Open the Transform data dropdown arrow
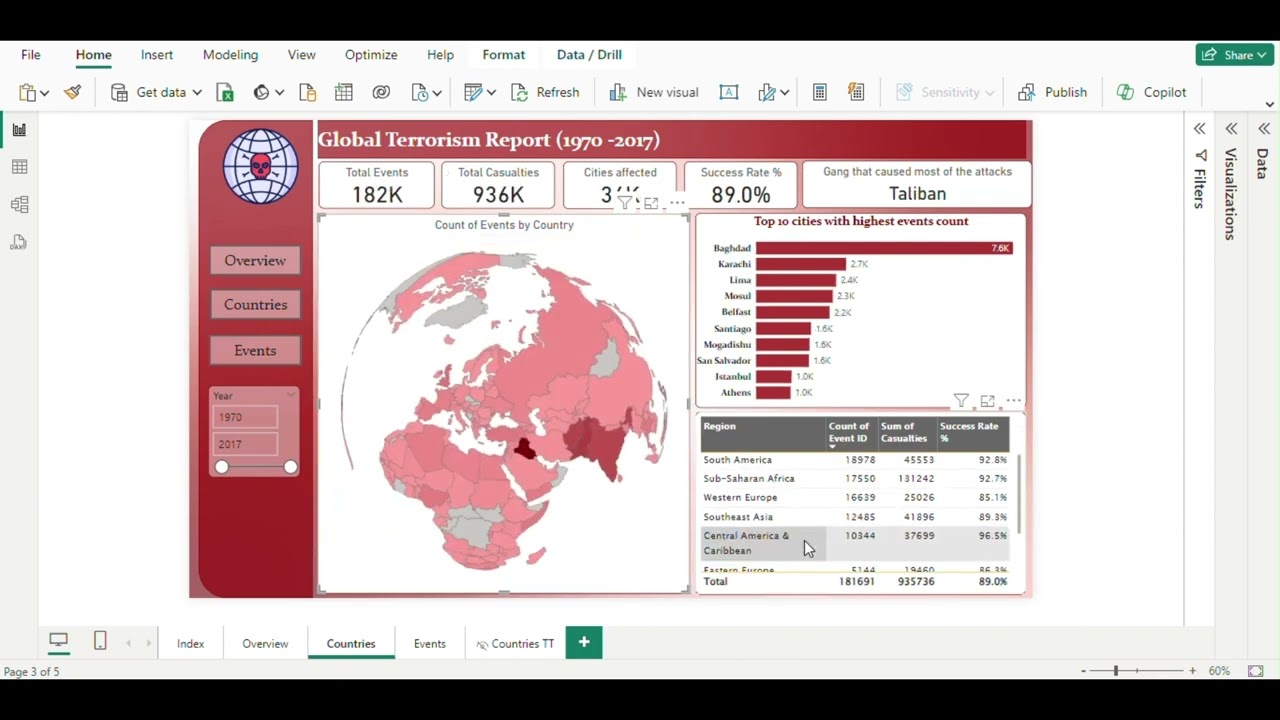The height and width of the screenshot is (720, 1280). (491, 93)
